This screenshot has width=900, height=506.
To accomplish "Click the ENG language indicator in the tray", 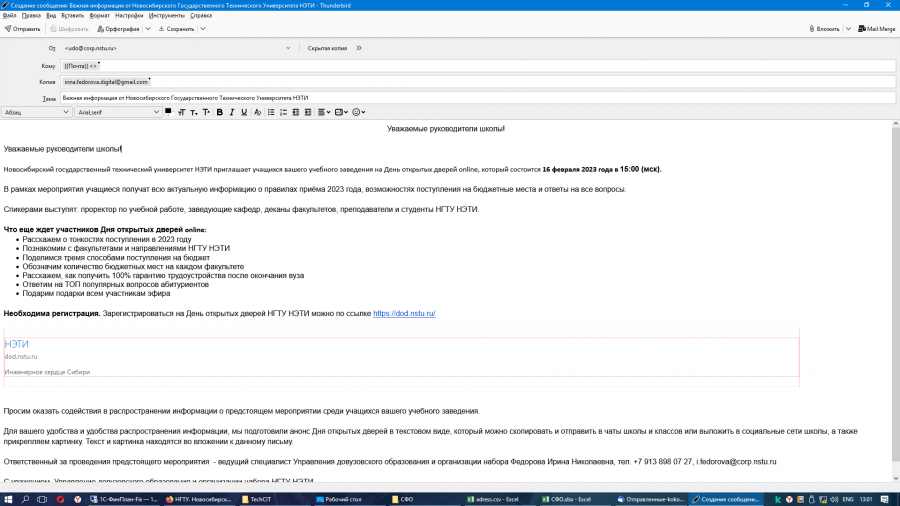I will (x=848, y=499).
